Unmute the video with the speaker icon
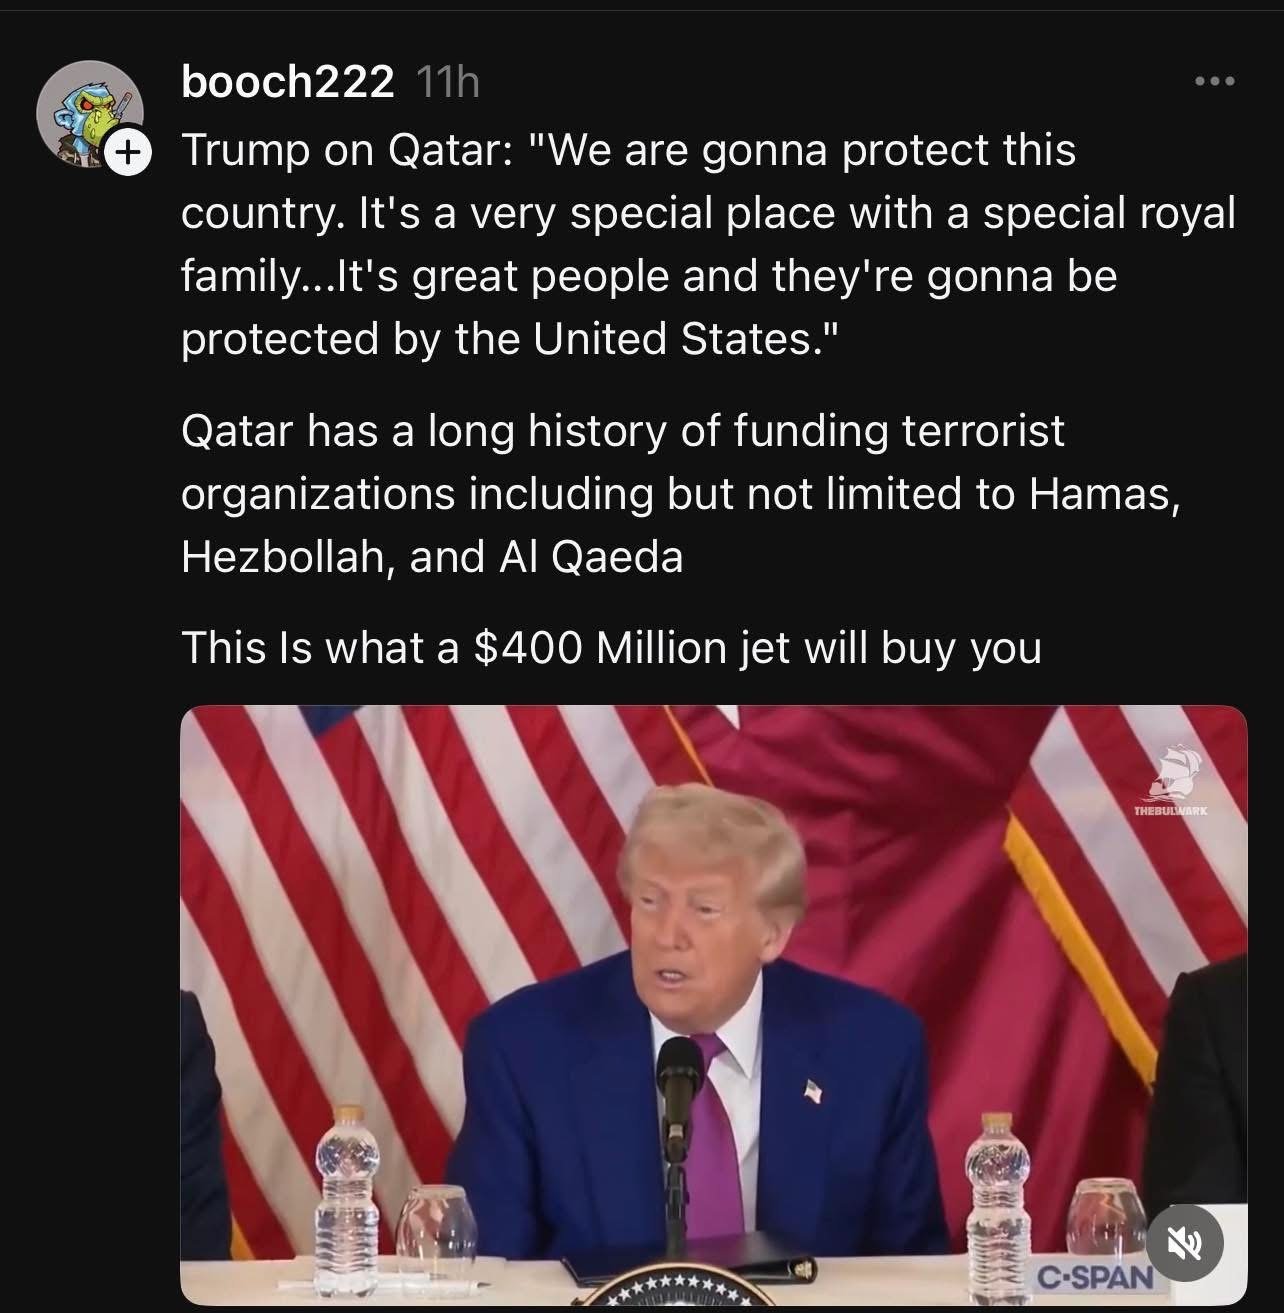Viewport: 1284px width, 1313px height. (x=1185, y=1242)
